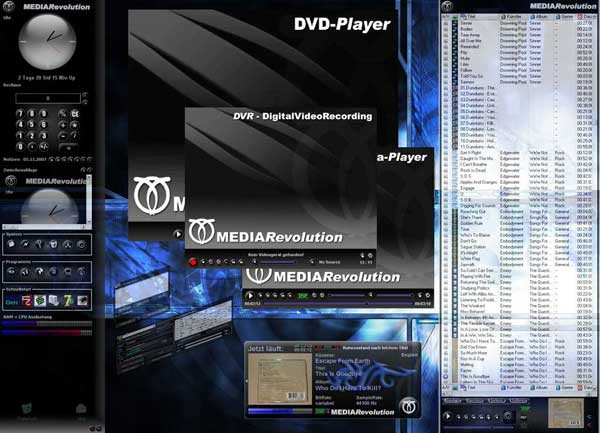Image resolution: width=600 pixels, height=433 pixels.
Task: Click the "No Source" label in the DVR bar
Action: tap(329, 262)
